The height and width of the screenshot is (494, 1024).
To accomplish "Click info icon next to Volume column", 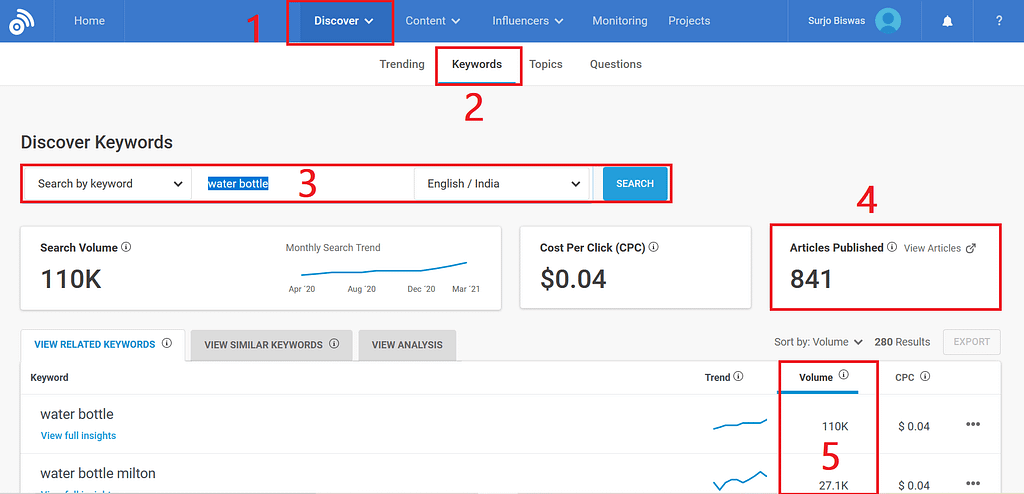I will point(844,376).
